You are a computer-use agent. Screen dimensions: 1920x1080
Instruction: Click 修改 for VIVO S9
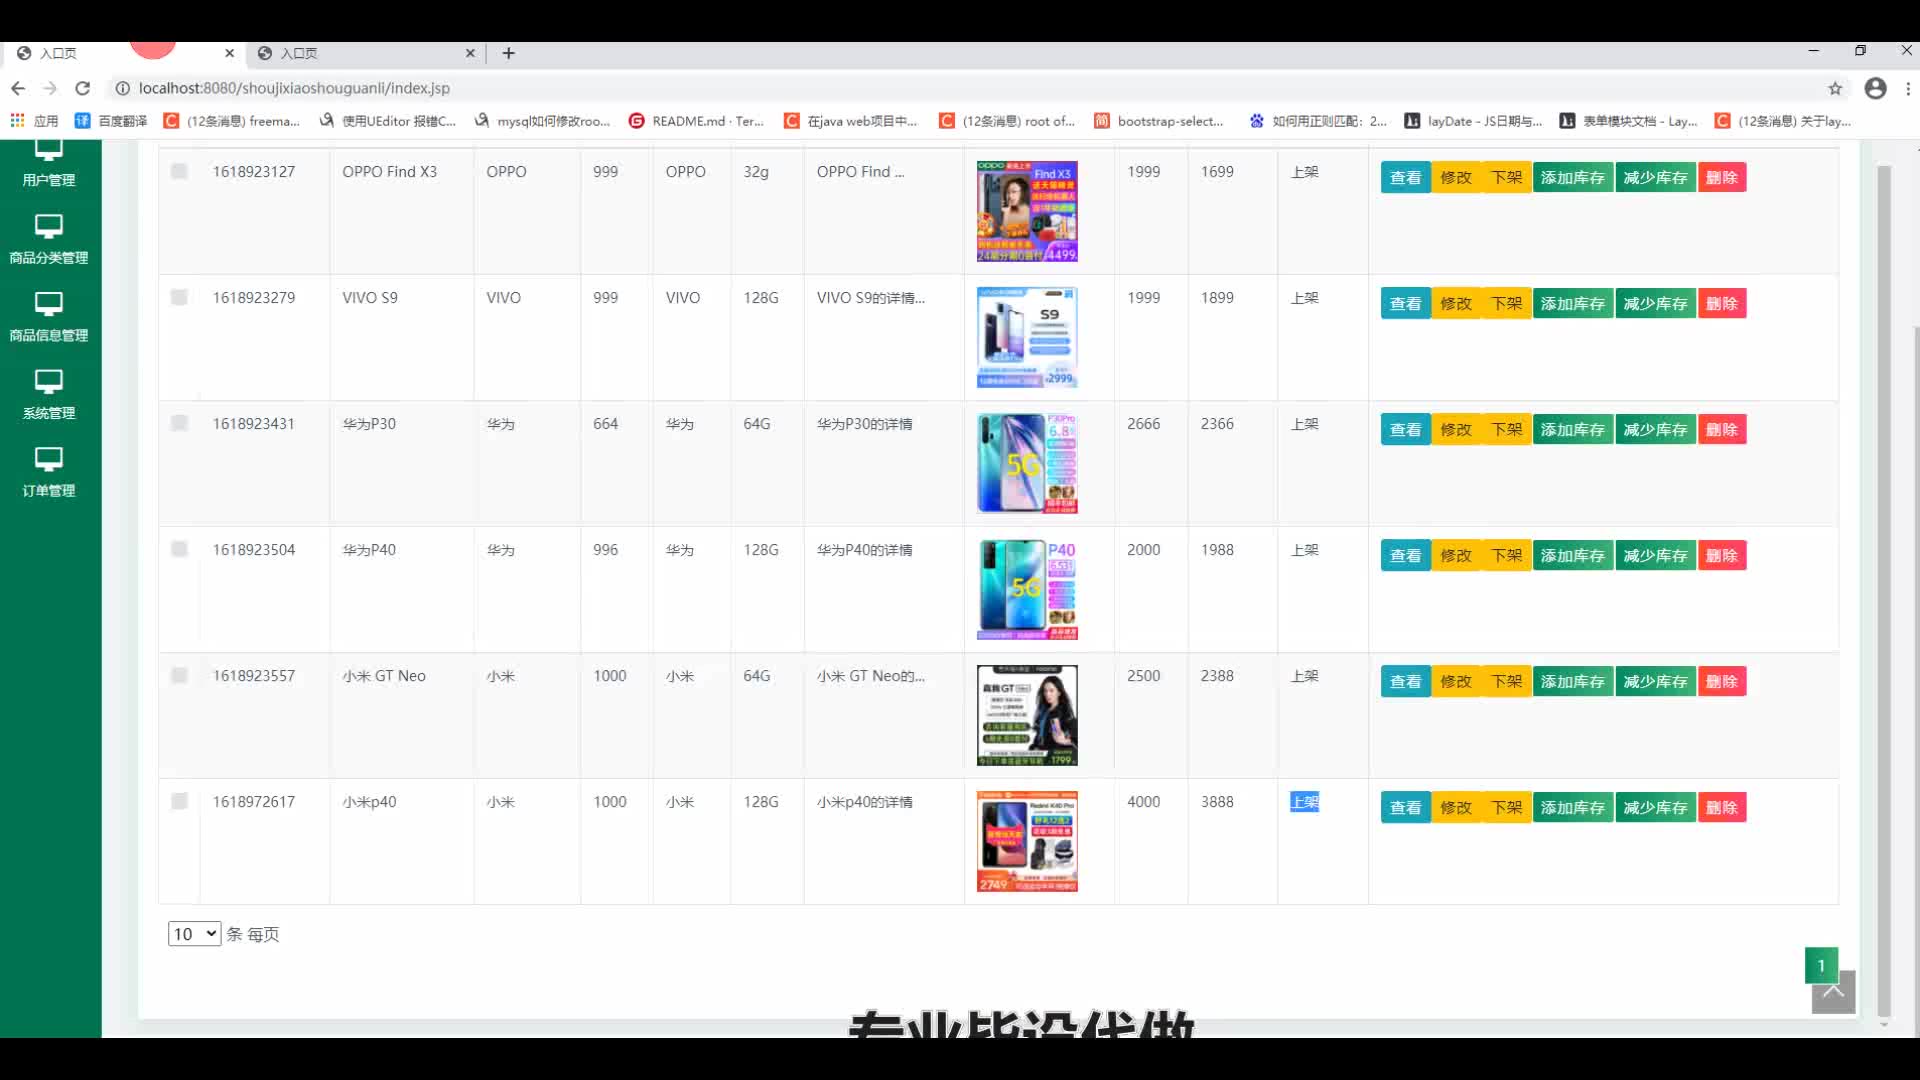(1456, 303)
